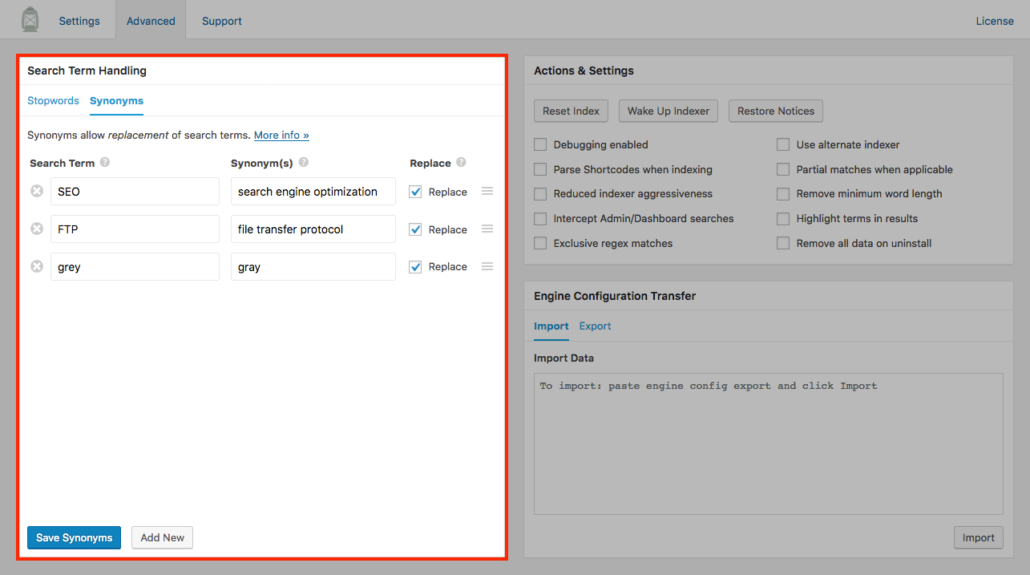This screenshot has height=575, width=1030.
Task: Click the Import button
Action: coord(979,538)
